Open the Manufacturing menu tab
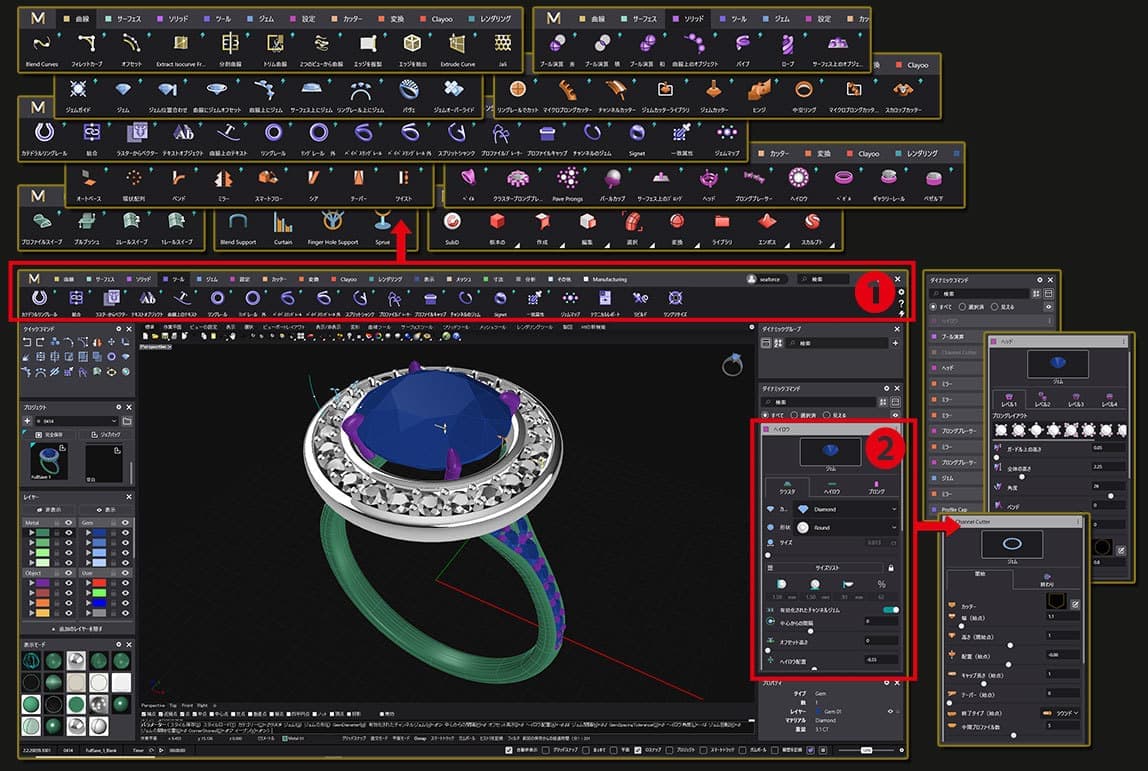The height and width of the screenshot is (771, 1148). (x=609, y=279)
